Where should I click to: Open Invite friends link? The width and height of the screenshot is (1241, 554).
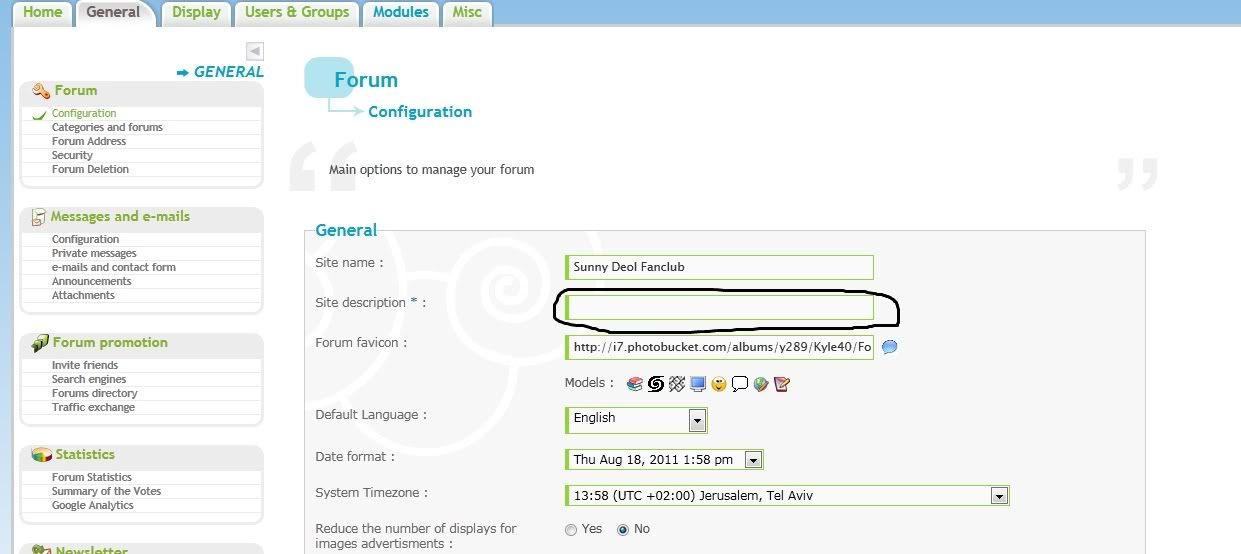[85, 366]
